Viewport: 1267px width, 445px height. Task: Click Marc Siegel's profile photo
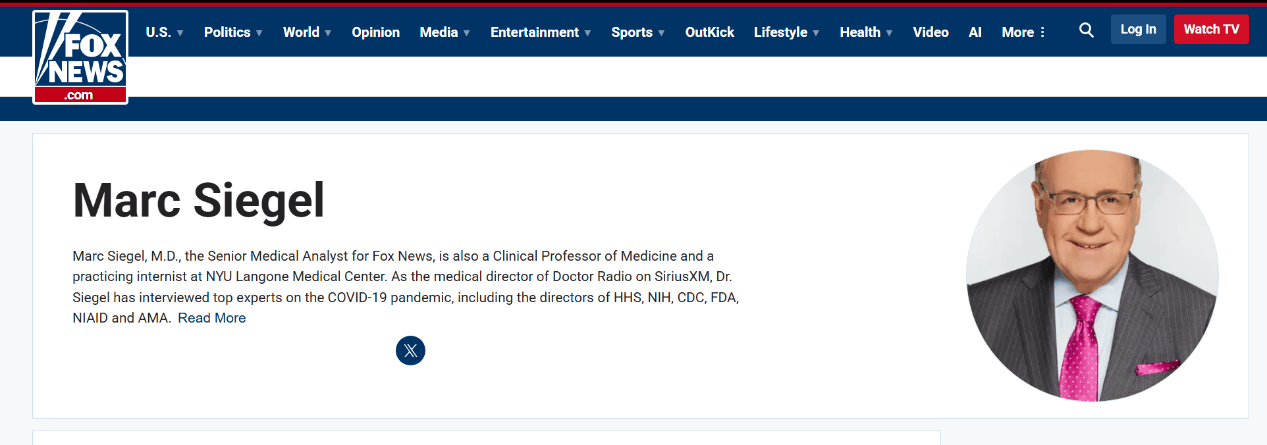click(1092, 276)
